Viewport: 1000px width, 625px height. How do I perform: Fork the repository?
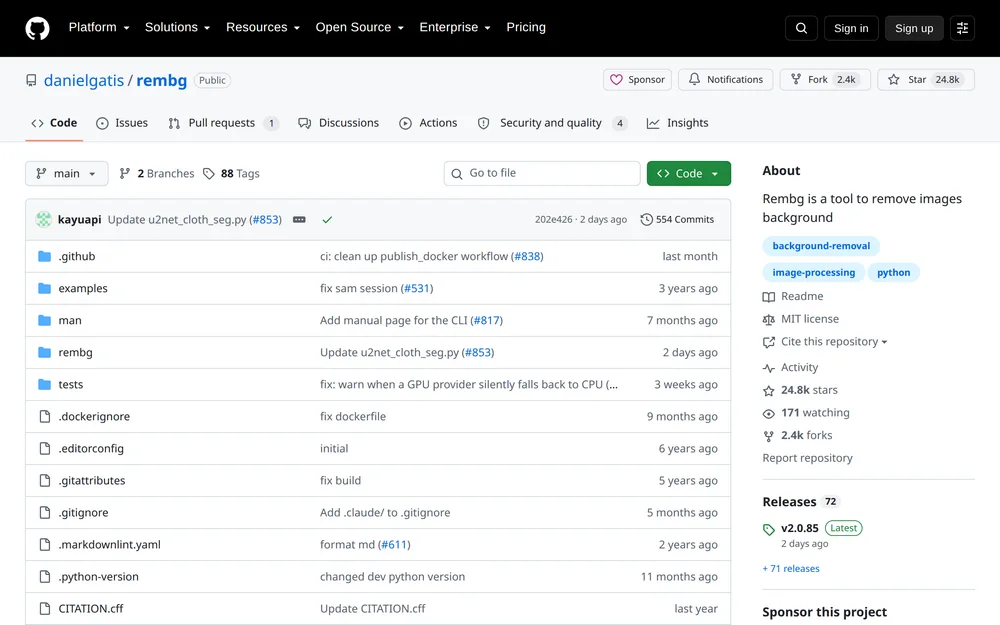pos(825,80)
